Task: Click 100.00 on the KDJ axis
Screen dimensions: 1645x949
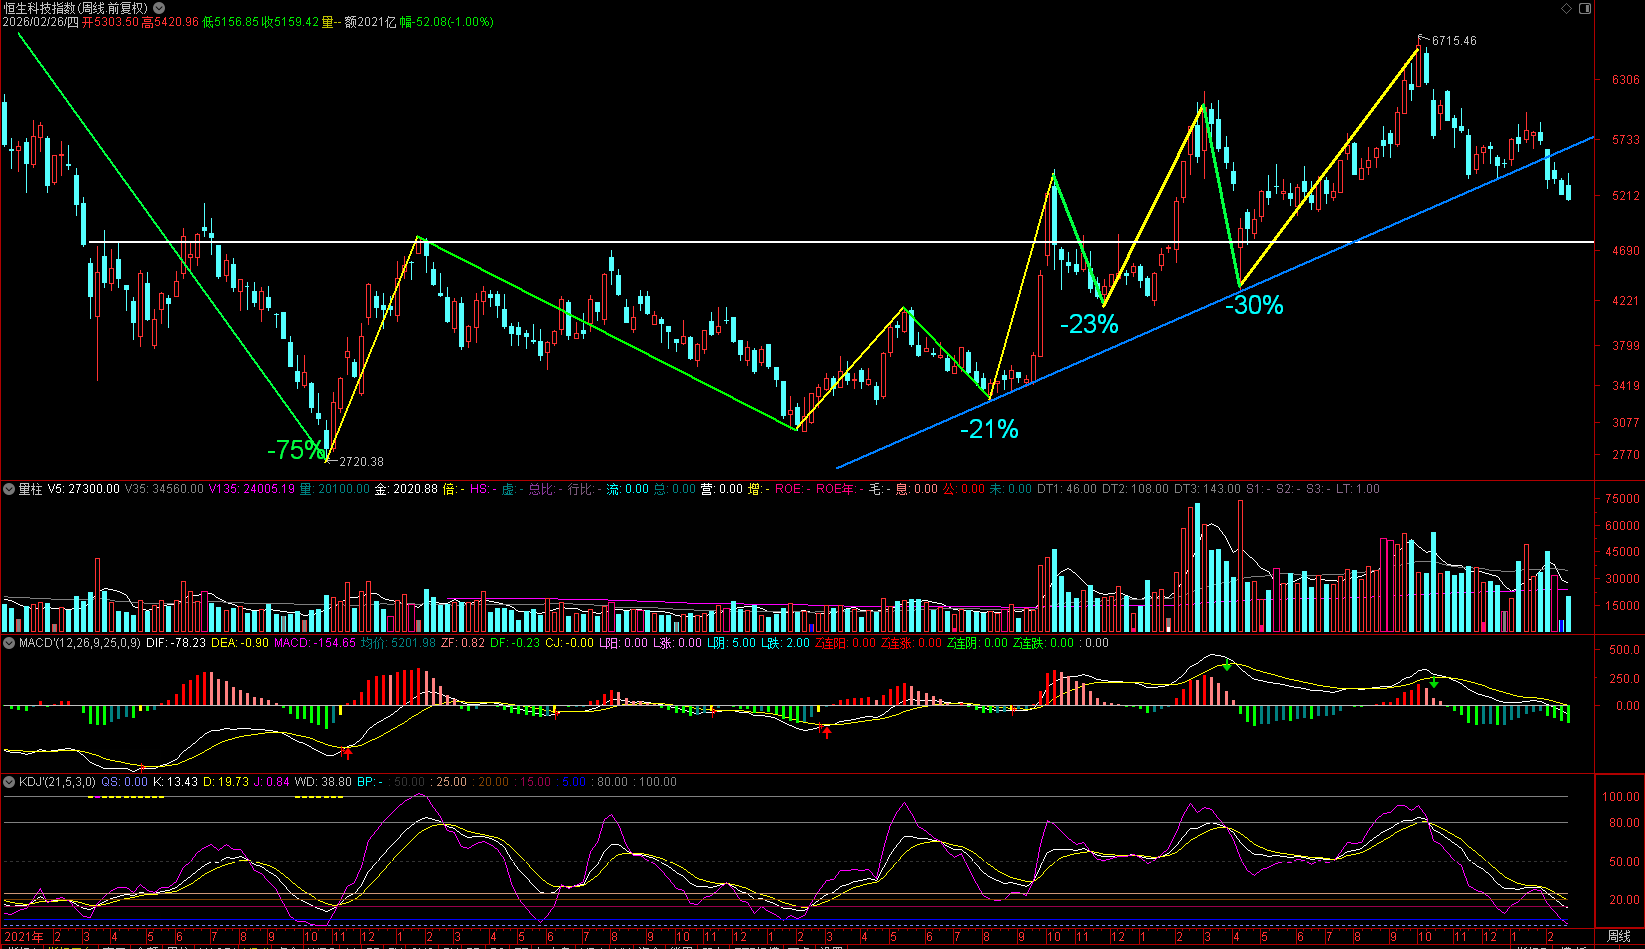Action: 1621,797
